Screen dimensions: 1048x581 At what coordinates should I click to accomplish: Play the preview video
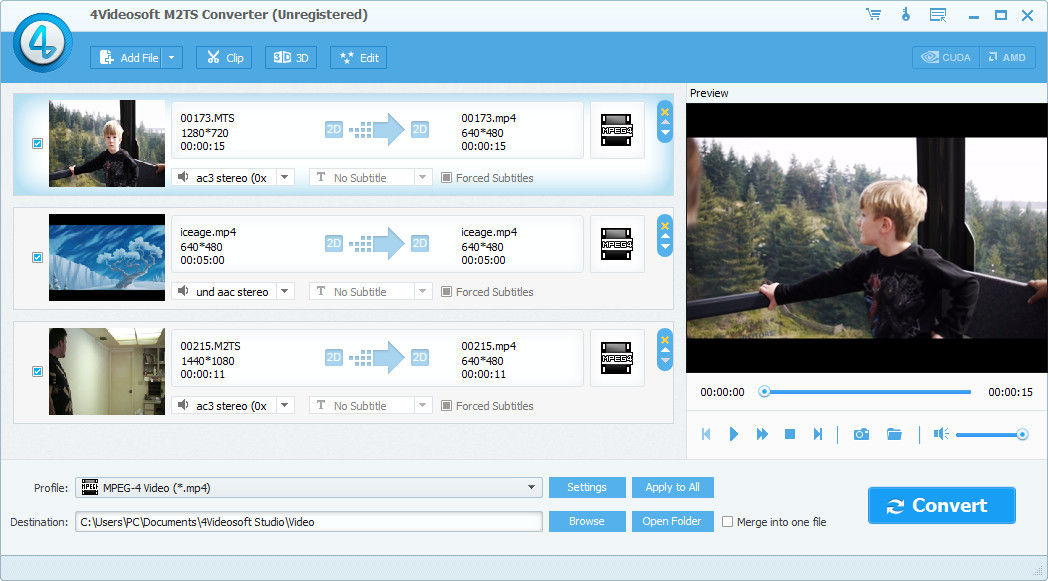click(x=733, y=435)
